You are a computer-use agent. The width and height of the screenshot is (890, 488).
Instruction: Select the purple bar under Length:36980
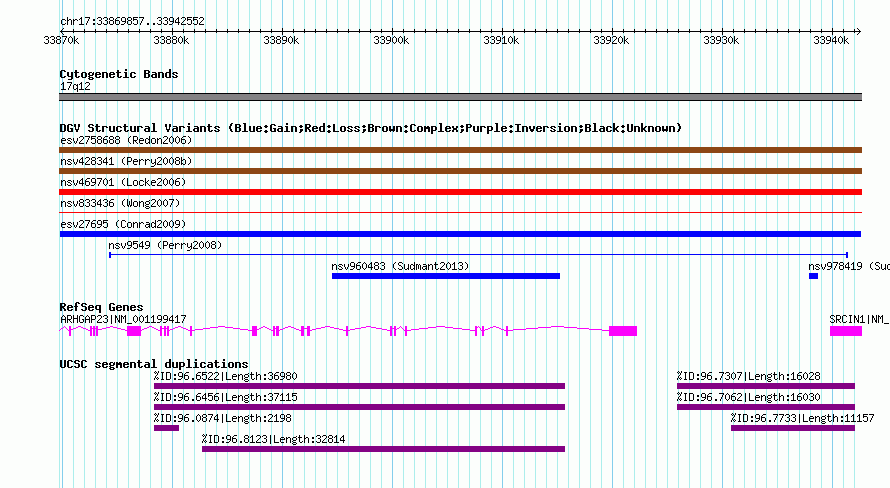(x=359, y=386)
